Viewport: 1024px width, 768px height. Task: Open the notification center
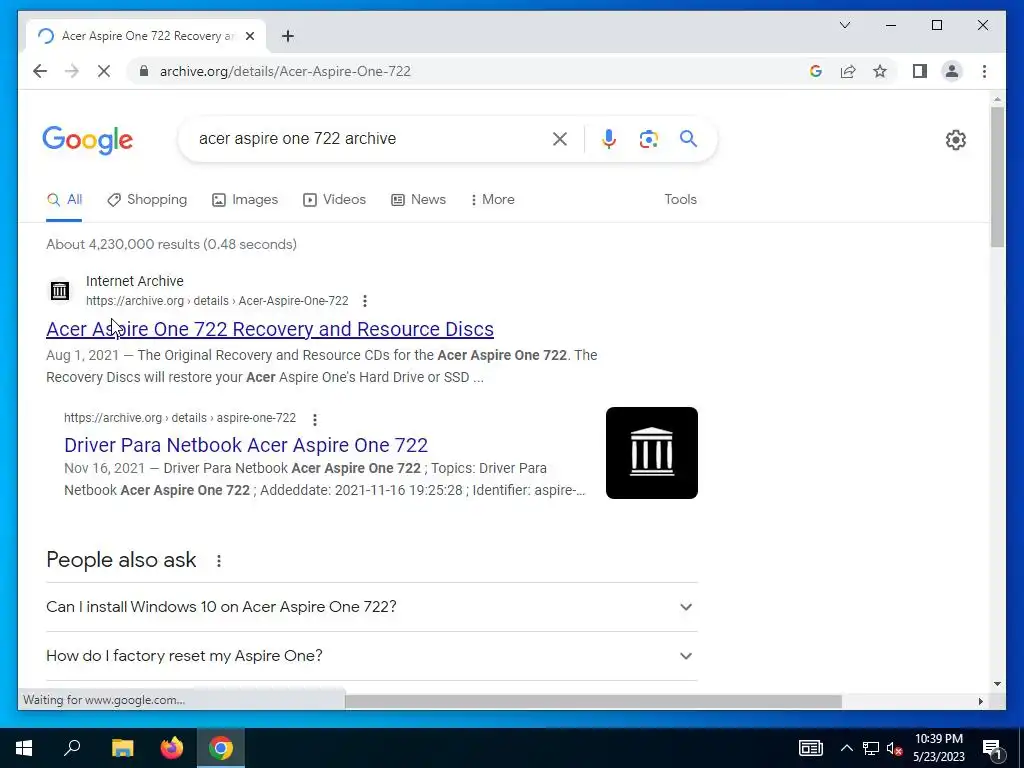pyautogui.click(x=993, y=750)
